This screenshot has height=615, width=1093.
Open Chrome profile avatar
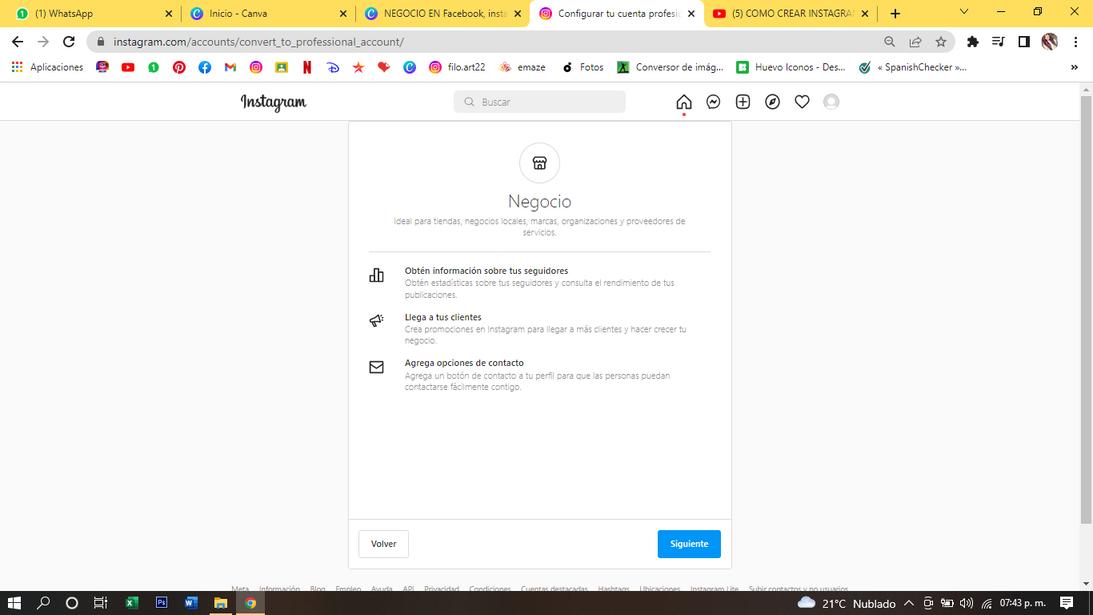(x=1050, y=42)
